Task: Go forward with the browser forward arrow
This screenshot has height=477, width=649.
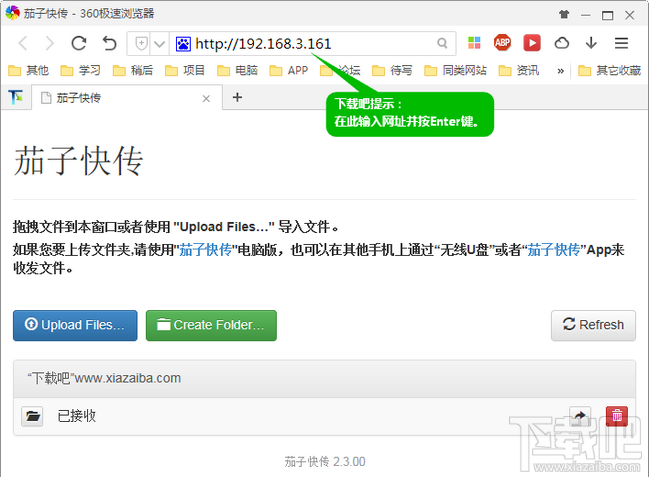Action: point(50,43)
